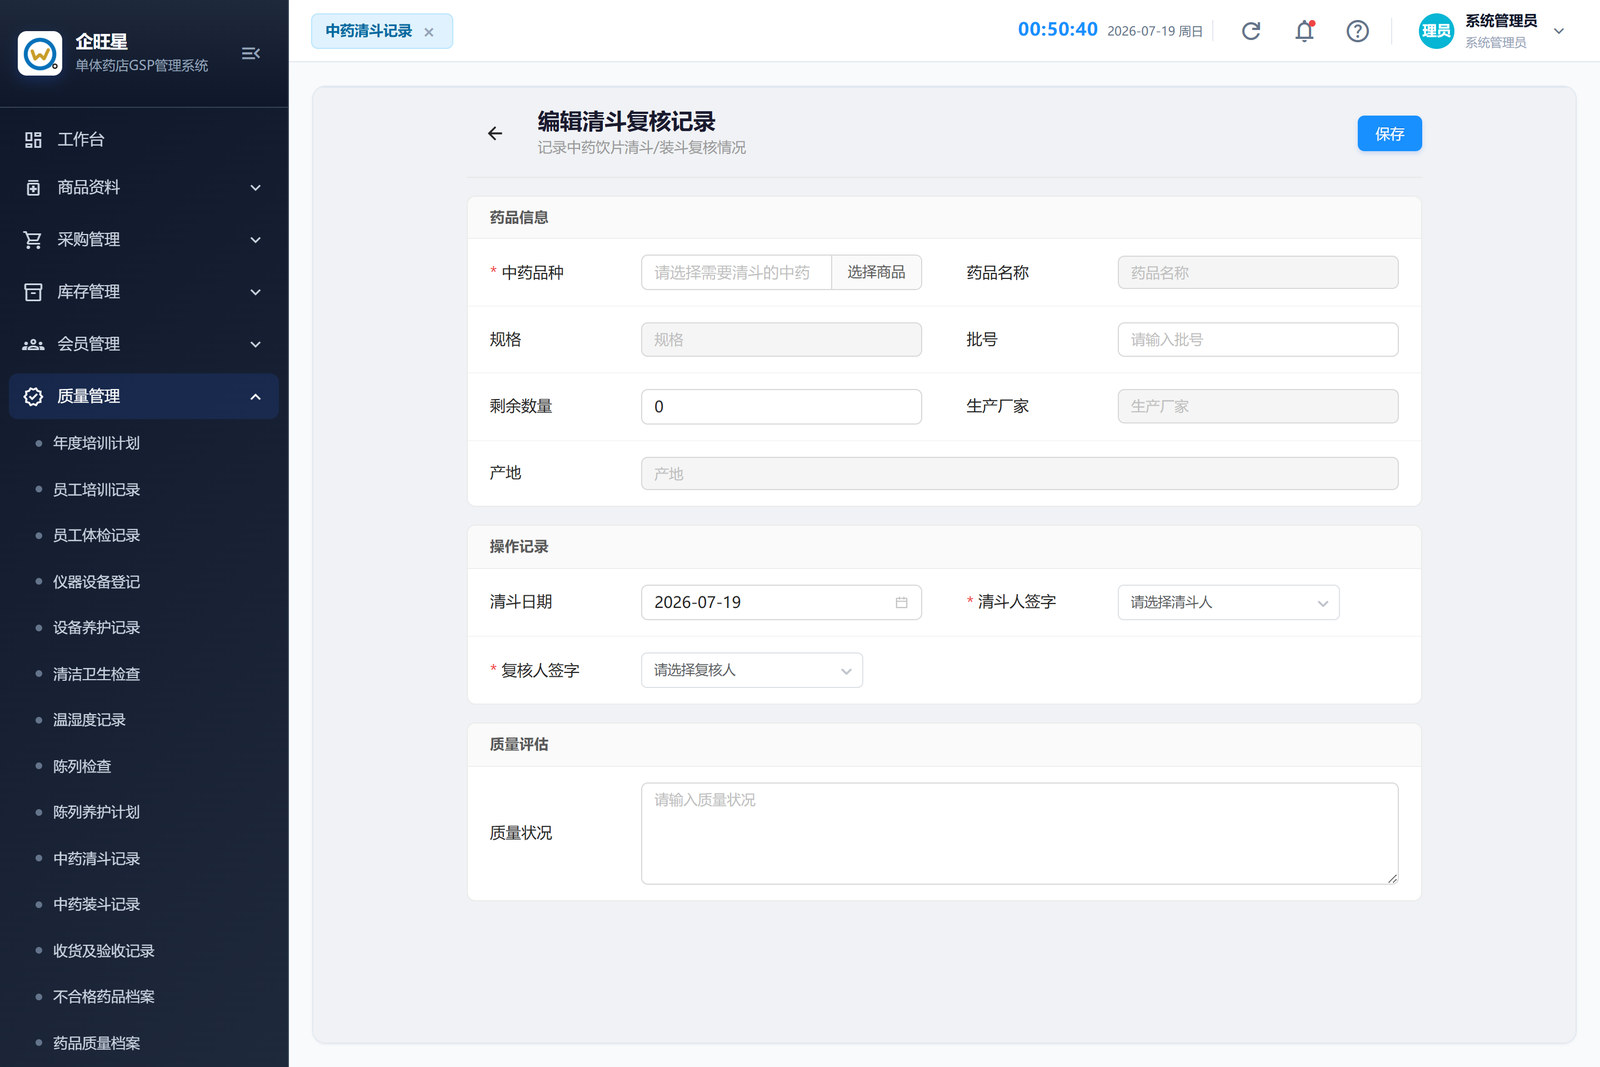Open the user account dropdown arrow
Viewport: 1600px width, 1067px height.
pyautogui.click(x=1558, y=31)
